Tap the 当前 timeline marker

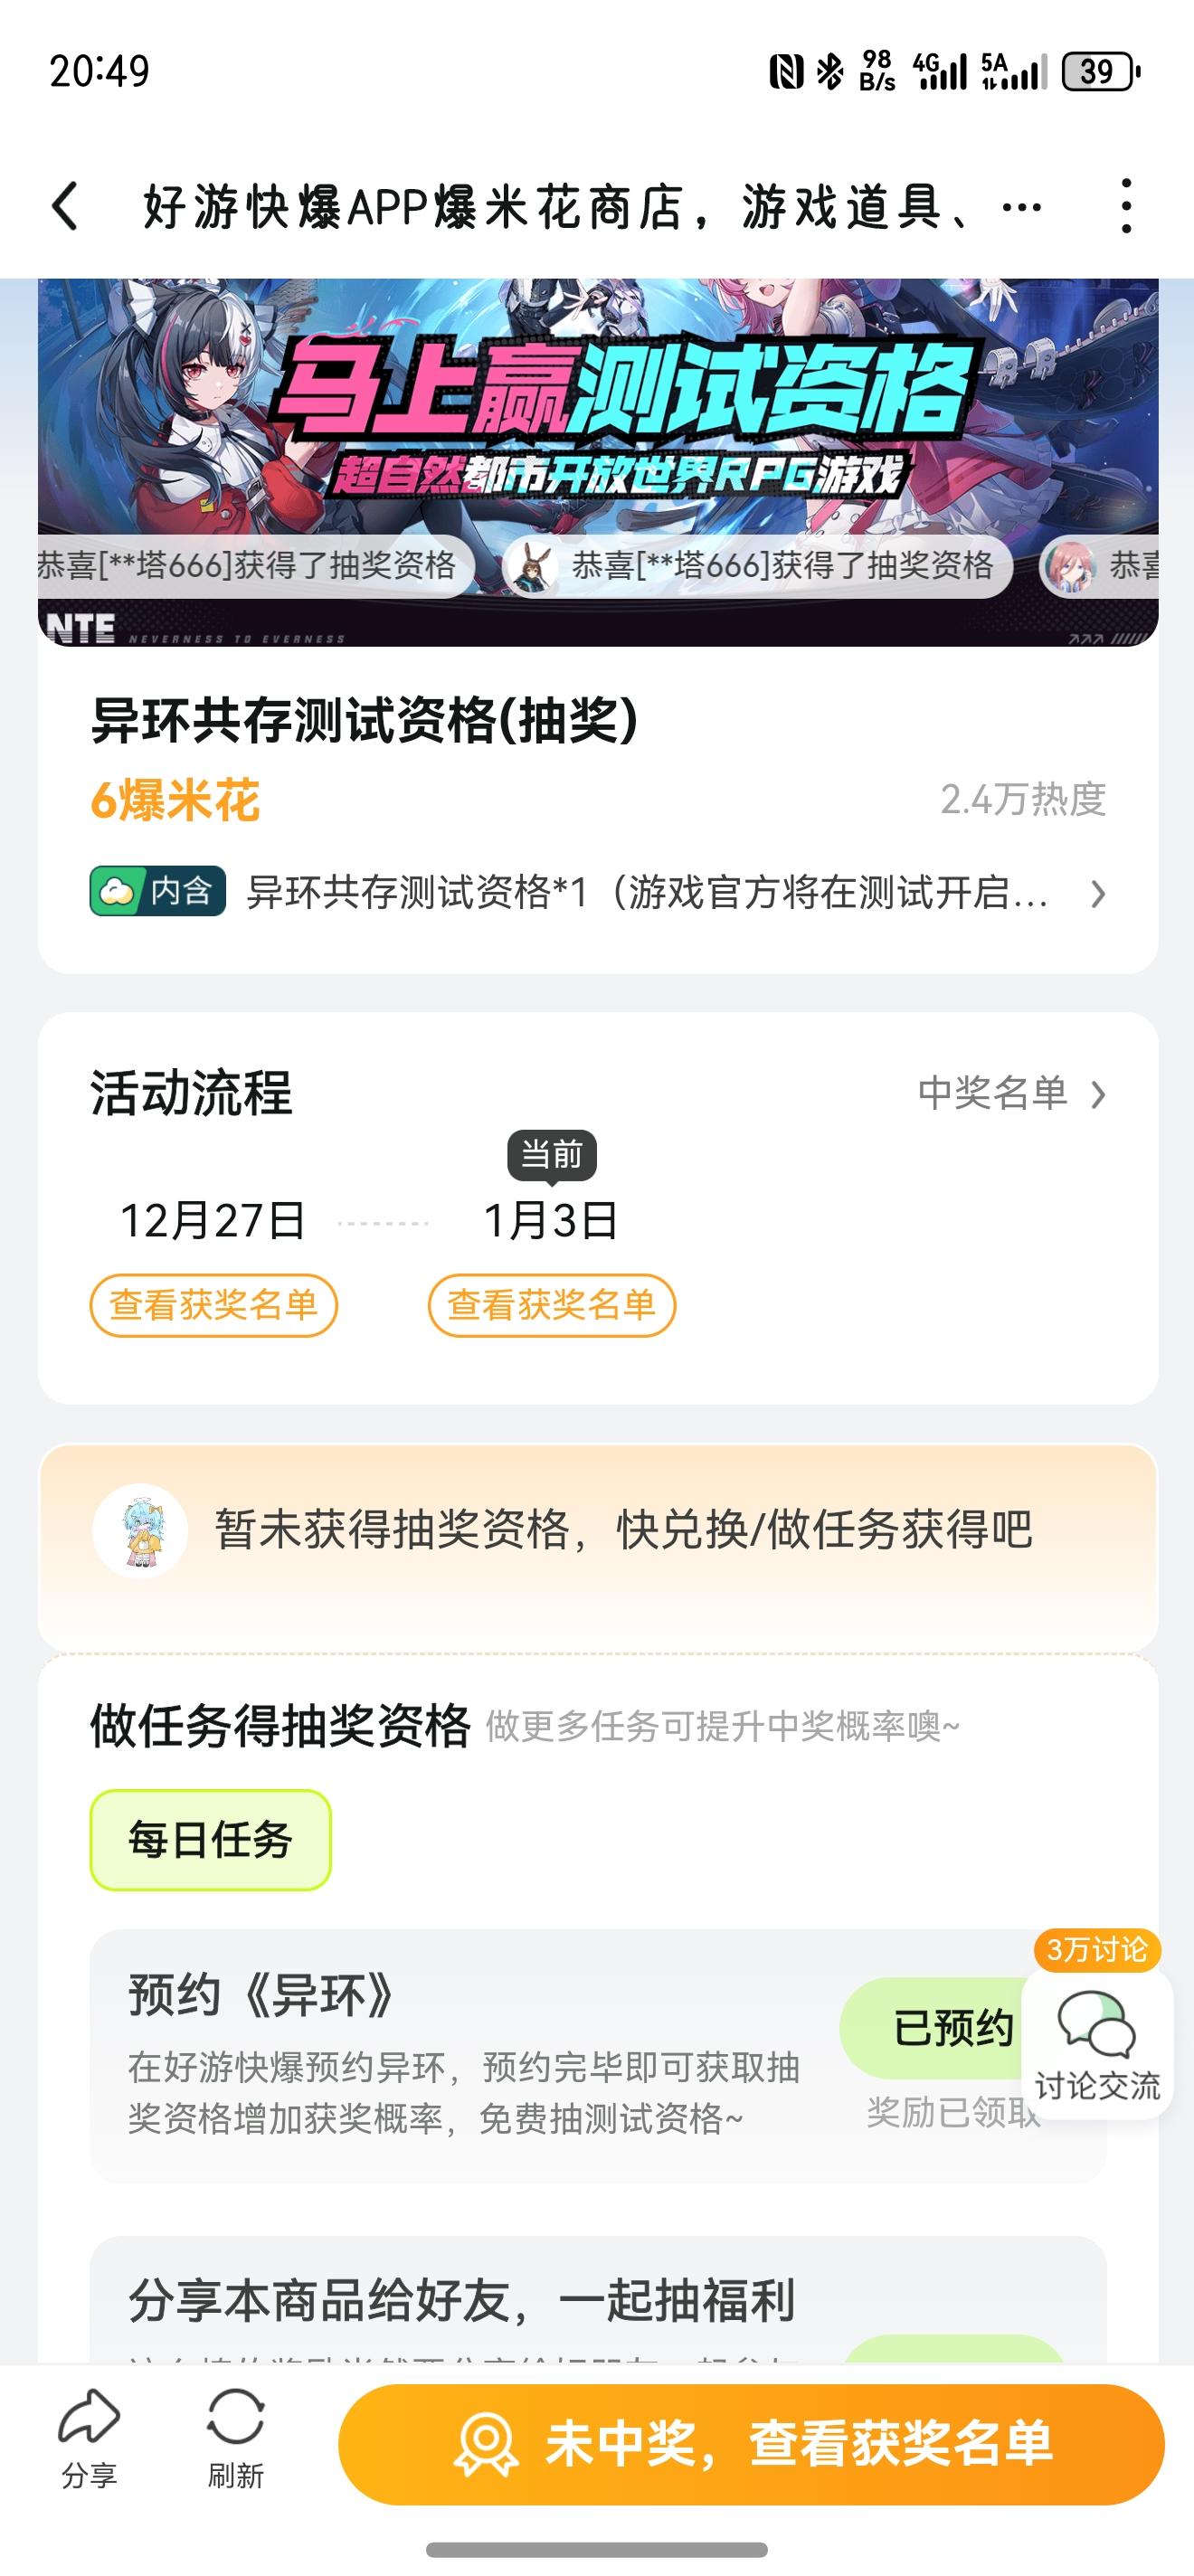pos(552,1155)
